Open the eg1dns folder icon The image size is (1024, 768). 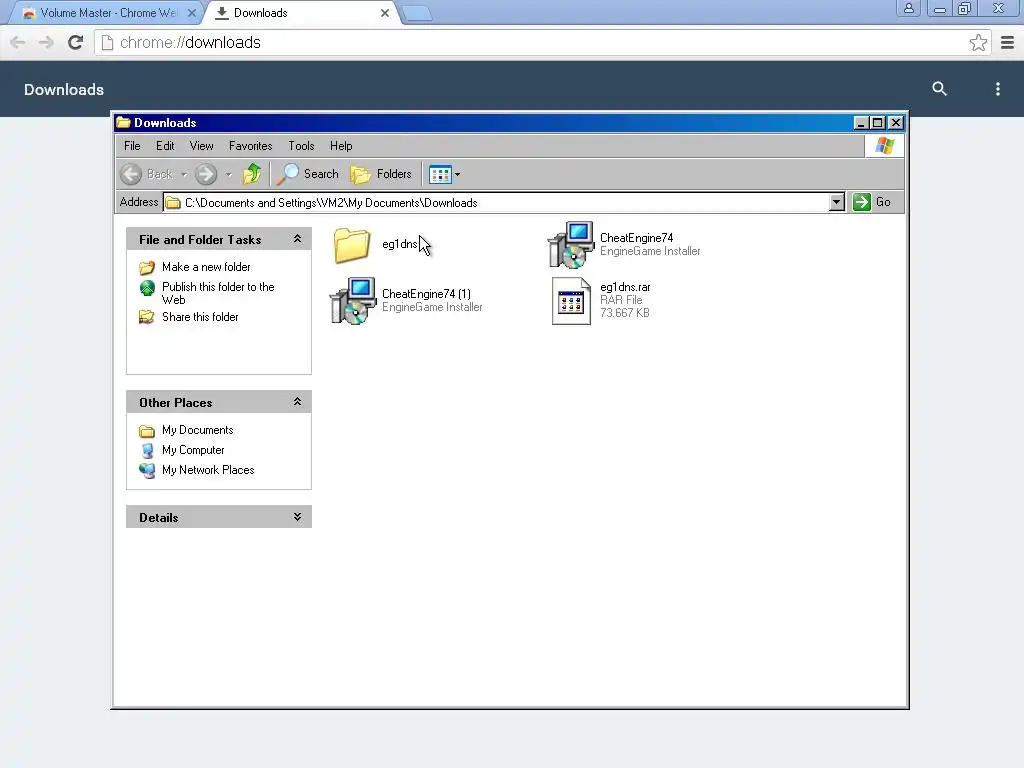pyautogui.click(x=352, y=245)
